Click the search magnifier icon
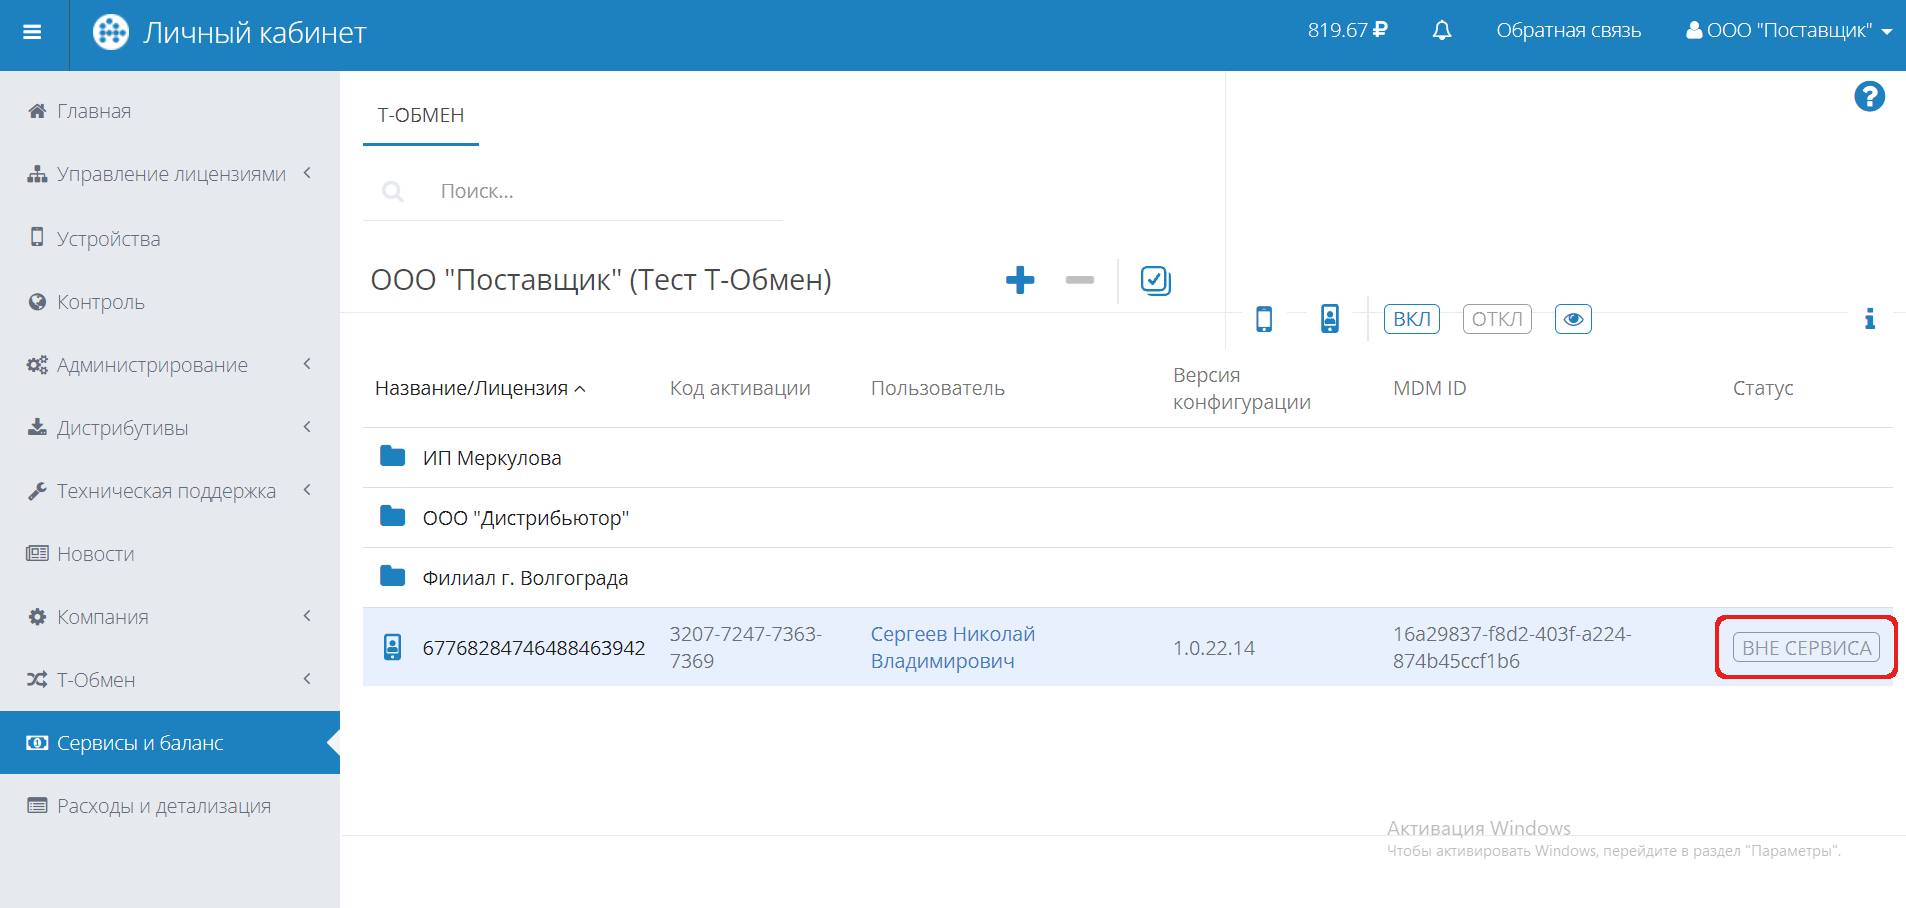 pyautogui.click(x=393, y=191)
